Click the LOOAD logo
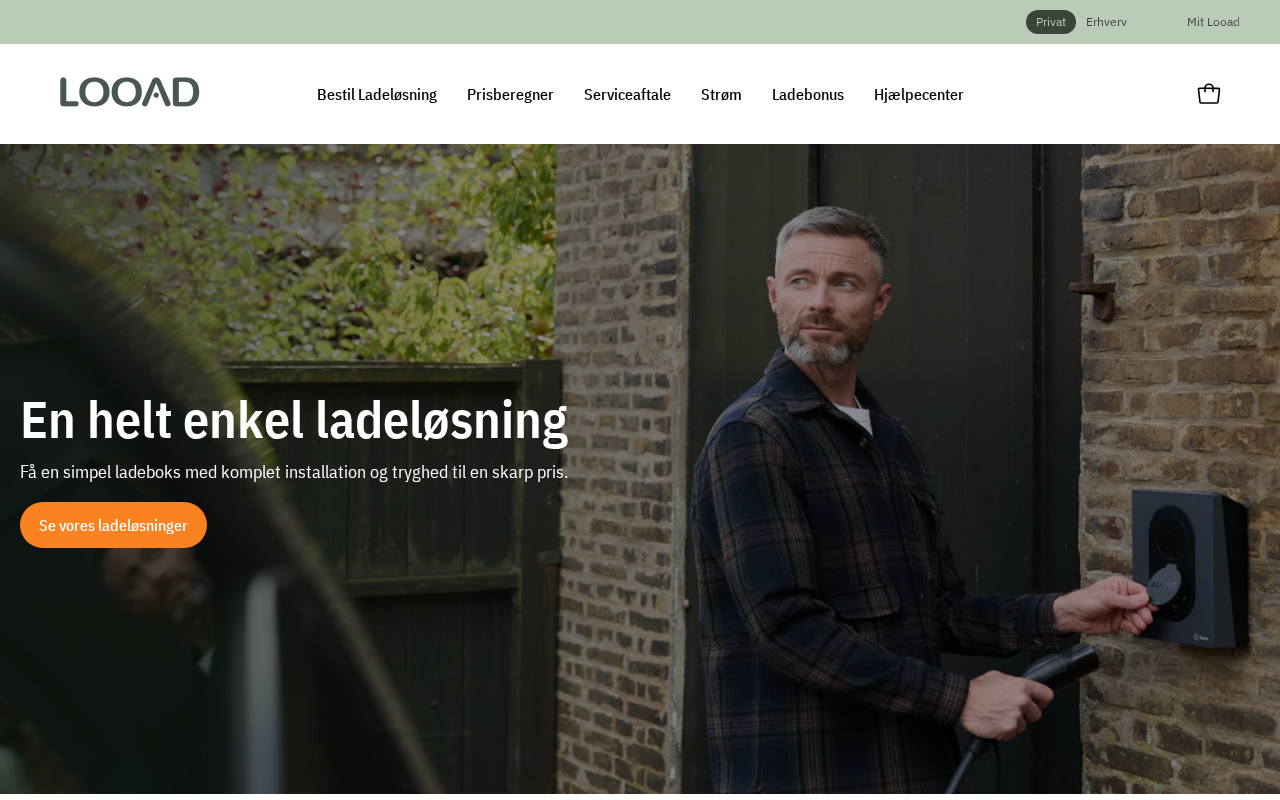Screen dimensions: 1280x800 pos(129,92)
